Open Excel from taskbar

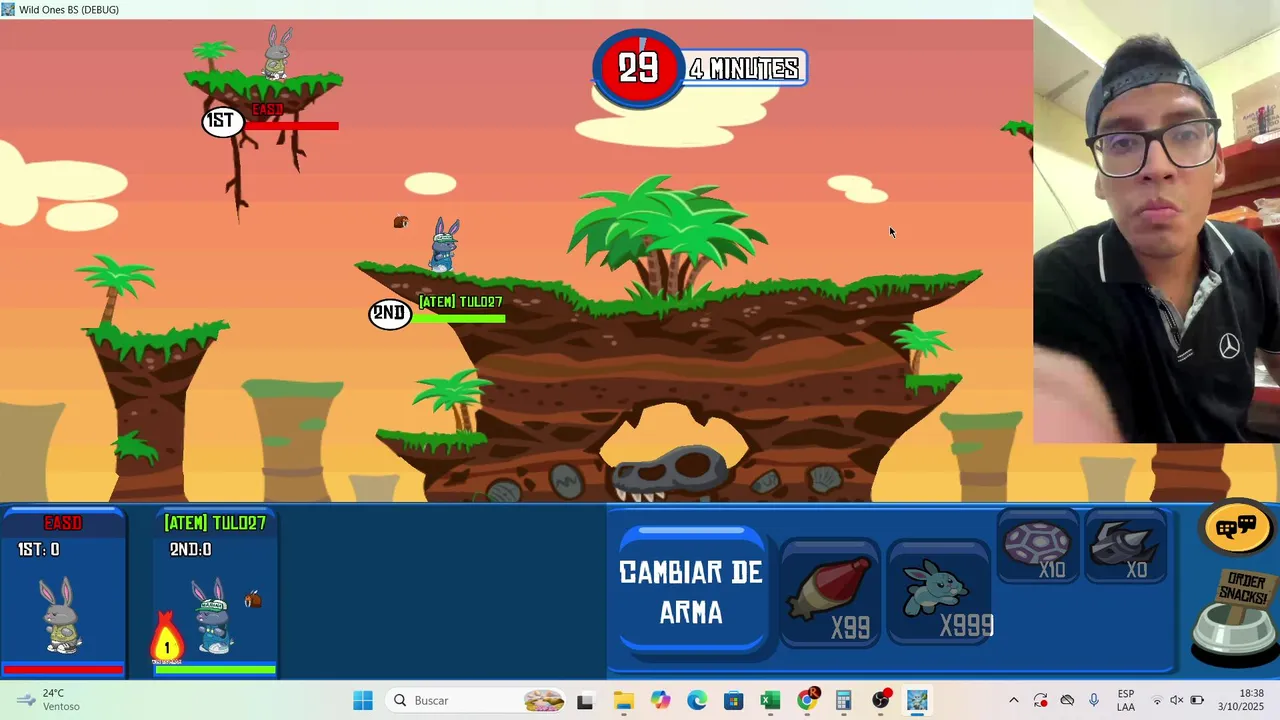point(770,700)
